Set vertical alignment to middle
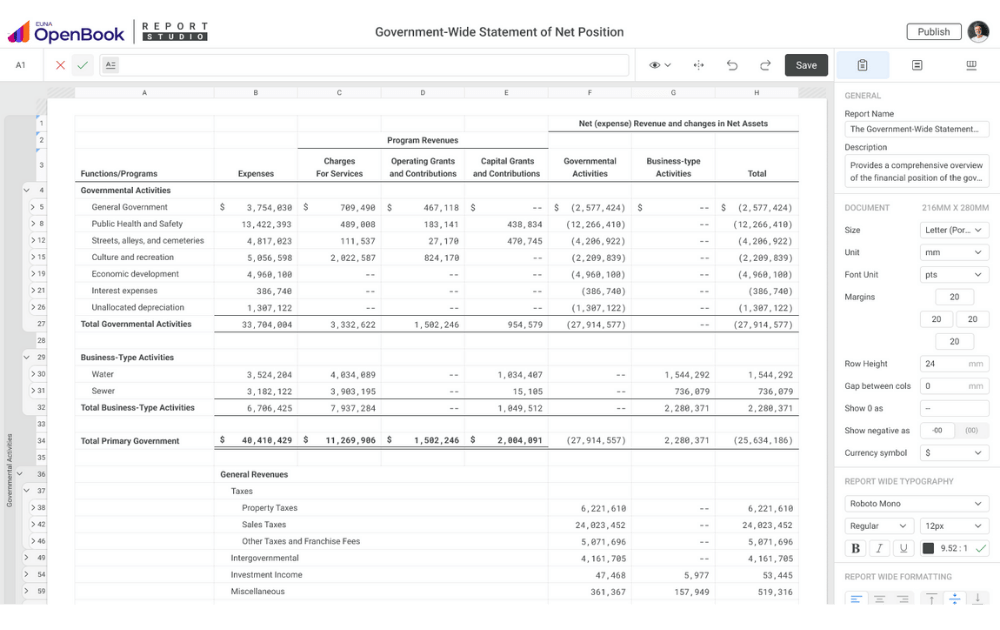Image resolution: width=1000 pixels, height=630 pixels. point(955,599)
